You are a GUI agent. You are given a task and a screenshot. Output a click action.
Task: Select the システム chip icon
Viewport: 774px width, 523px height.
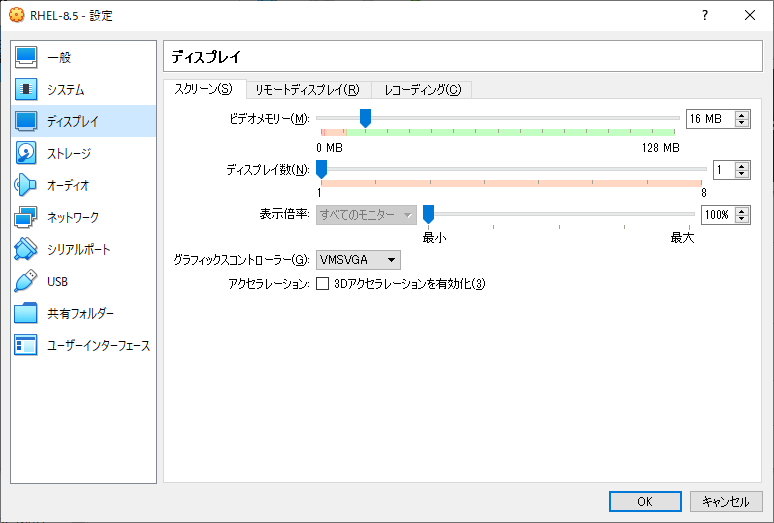26,89
